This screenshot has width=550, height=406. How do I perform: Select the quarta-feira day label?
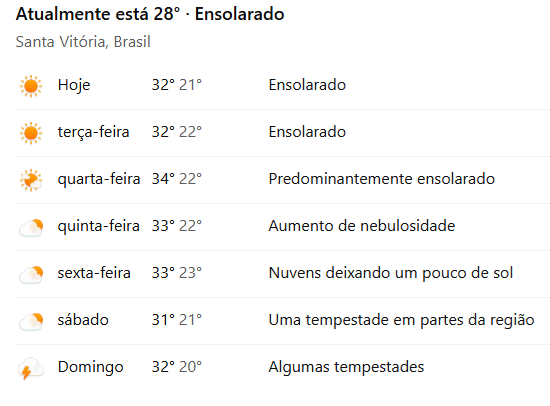[x=99, y=179]
